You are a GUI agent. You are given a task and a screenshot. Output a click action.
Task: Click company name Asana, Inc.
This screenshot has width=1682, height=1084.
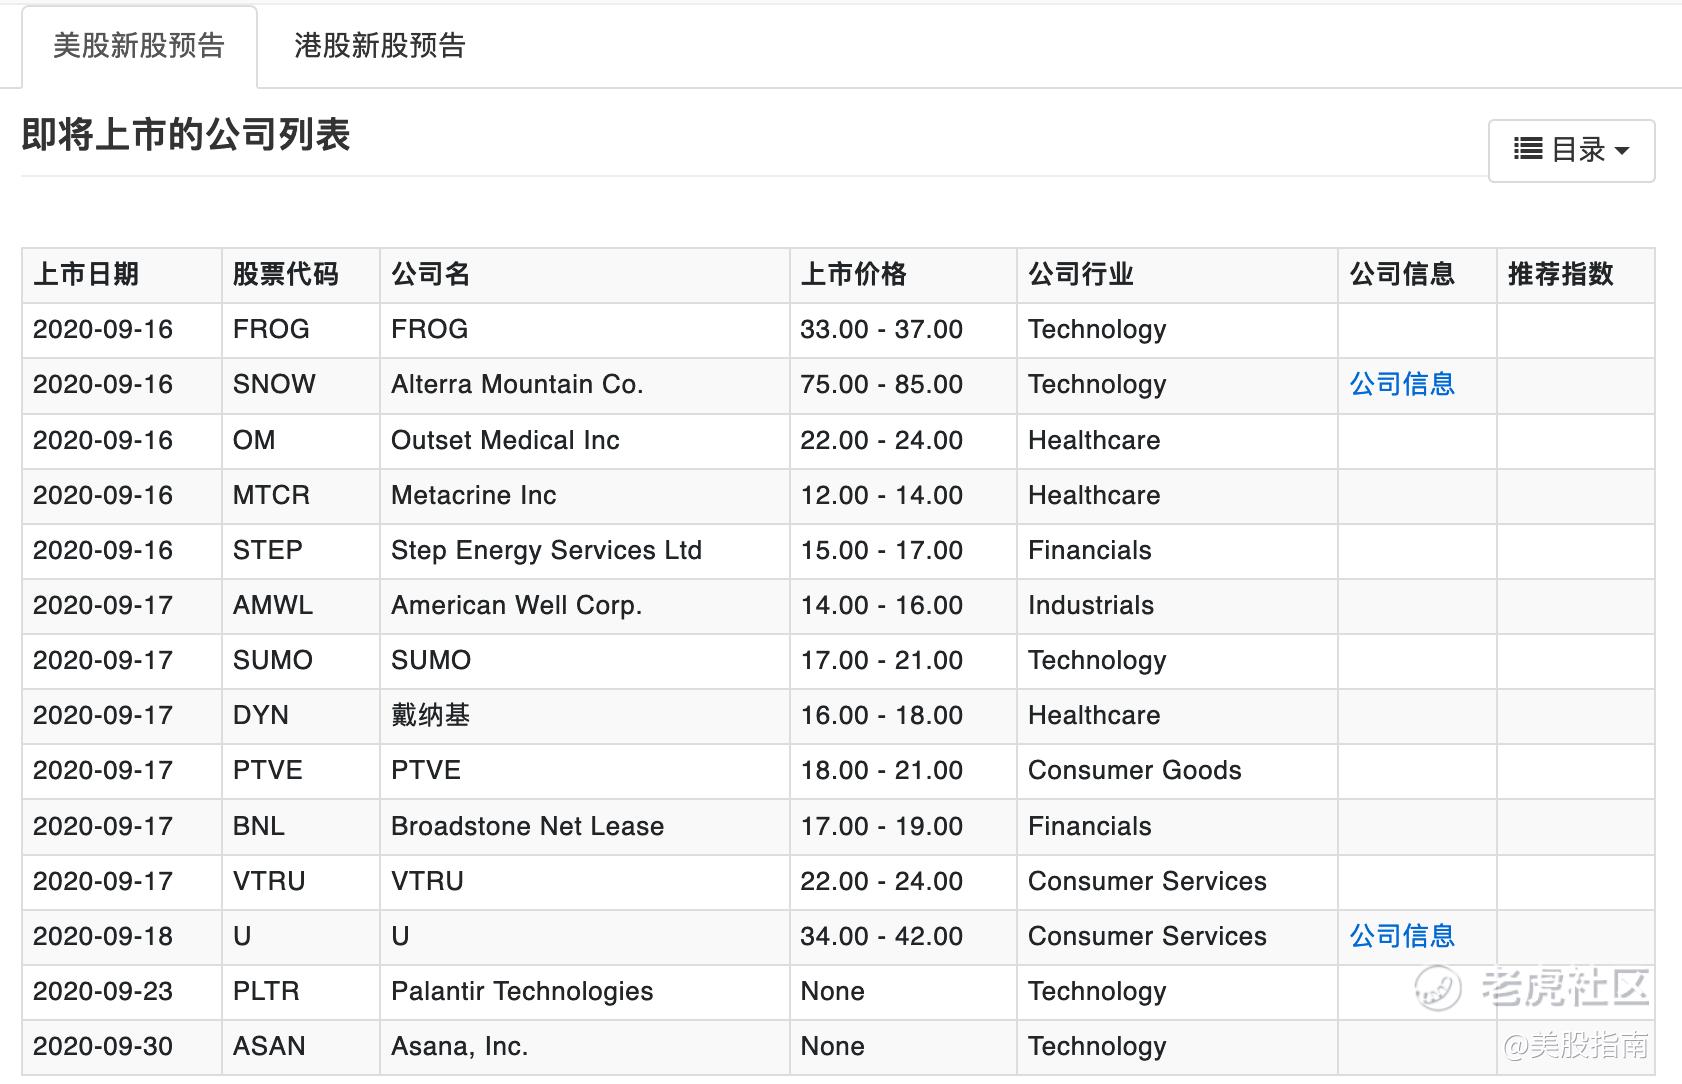(x=459, y=1046)
